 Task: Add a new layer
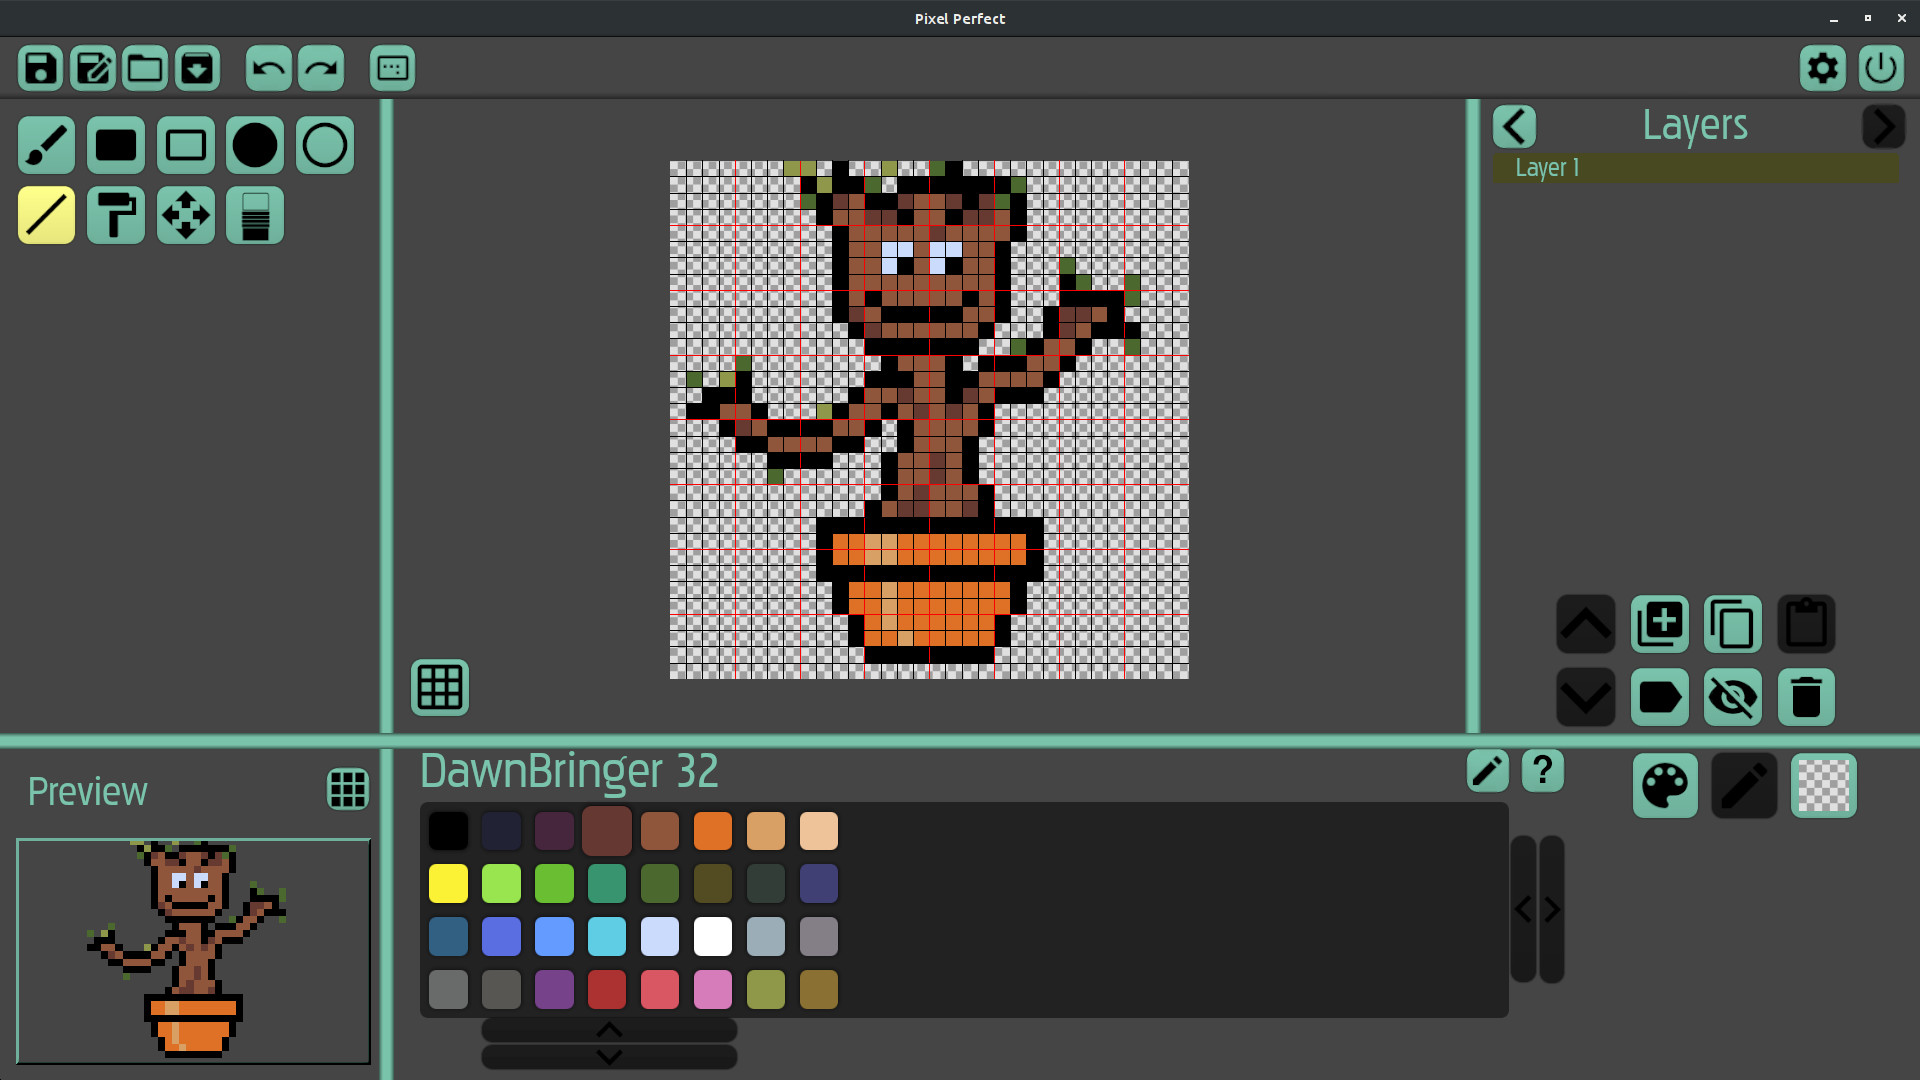click(x=1659, y=624)
